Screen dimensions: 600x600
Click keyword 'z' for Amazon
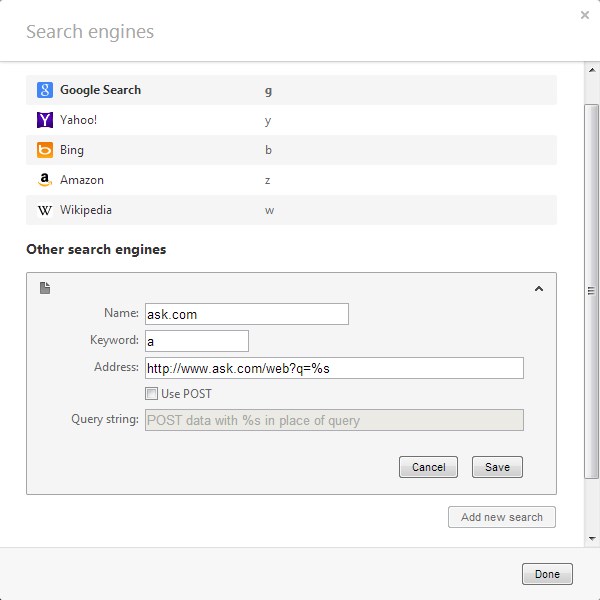(267, 180)
